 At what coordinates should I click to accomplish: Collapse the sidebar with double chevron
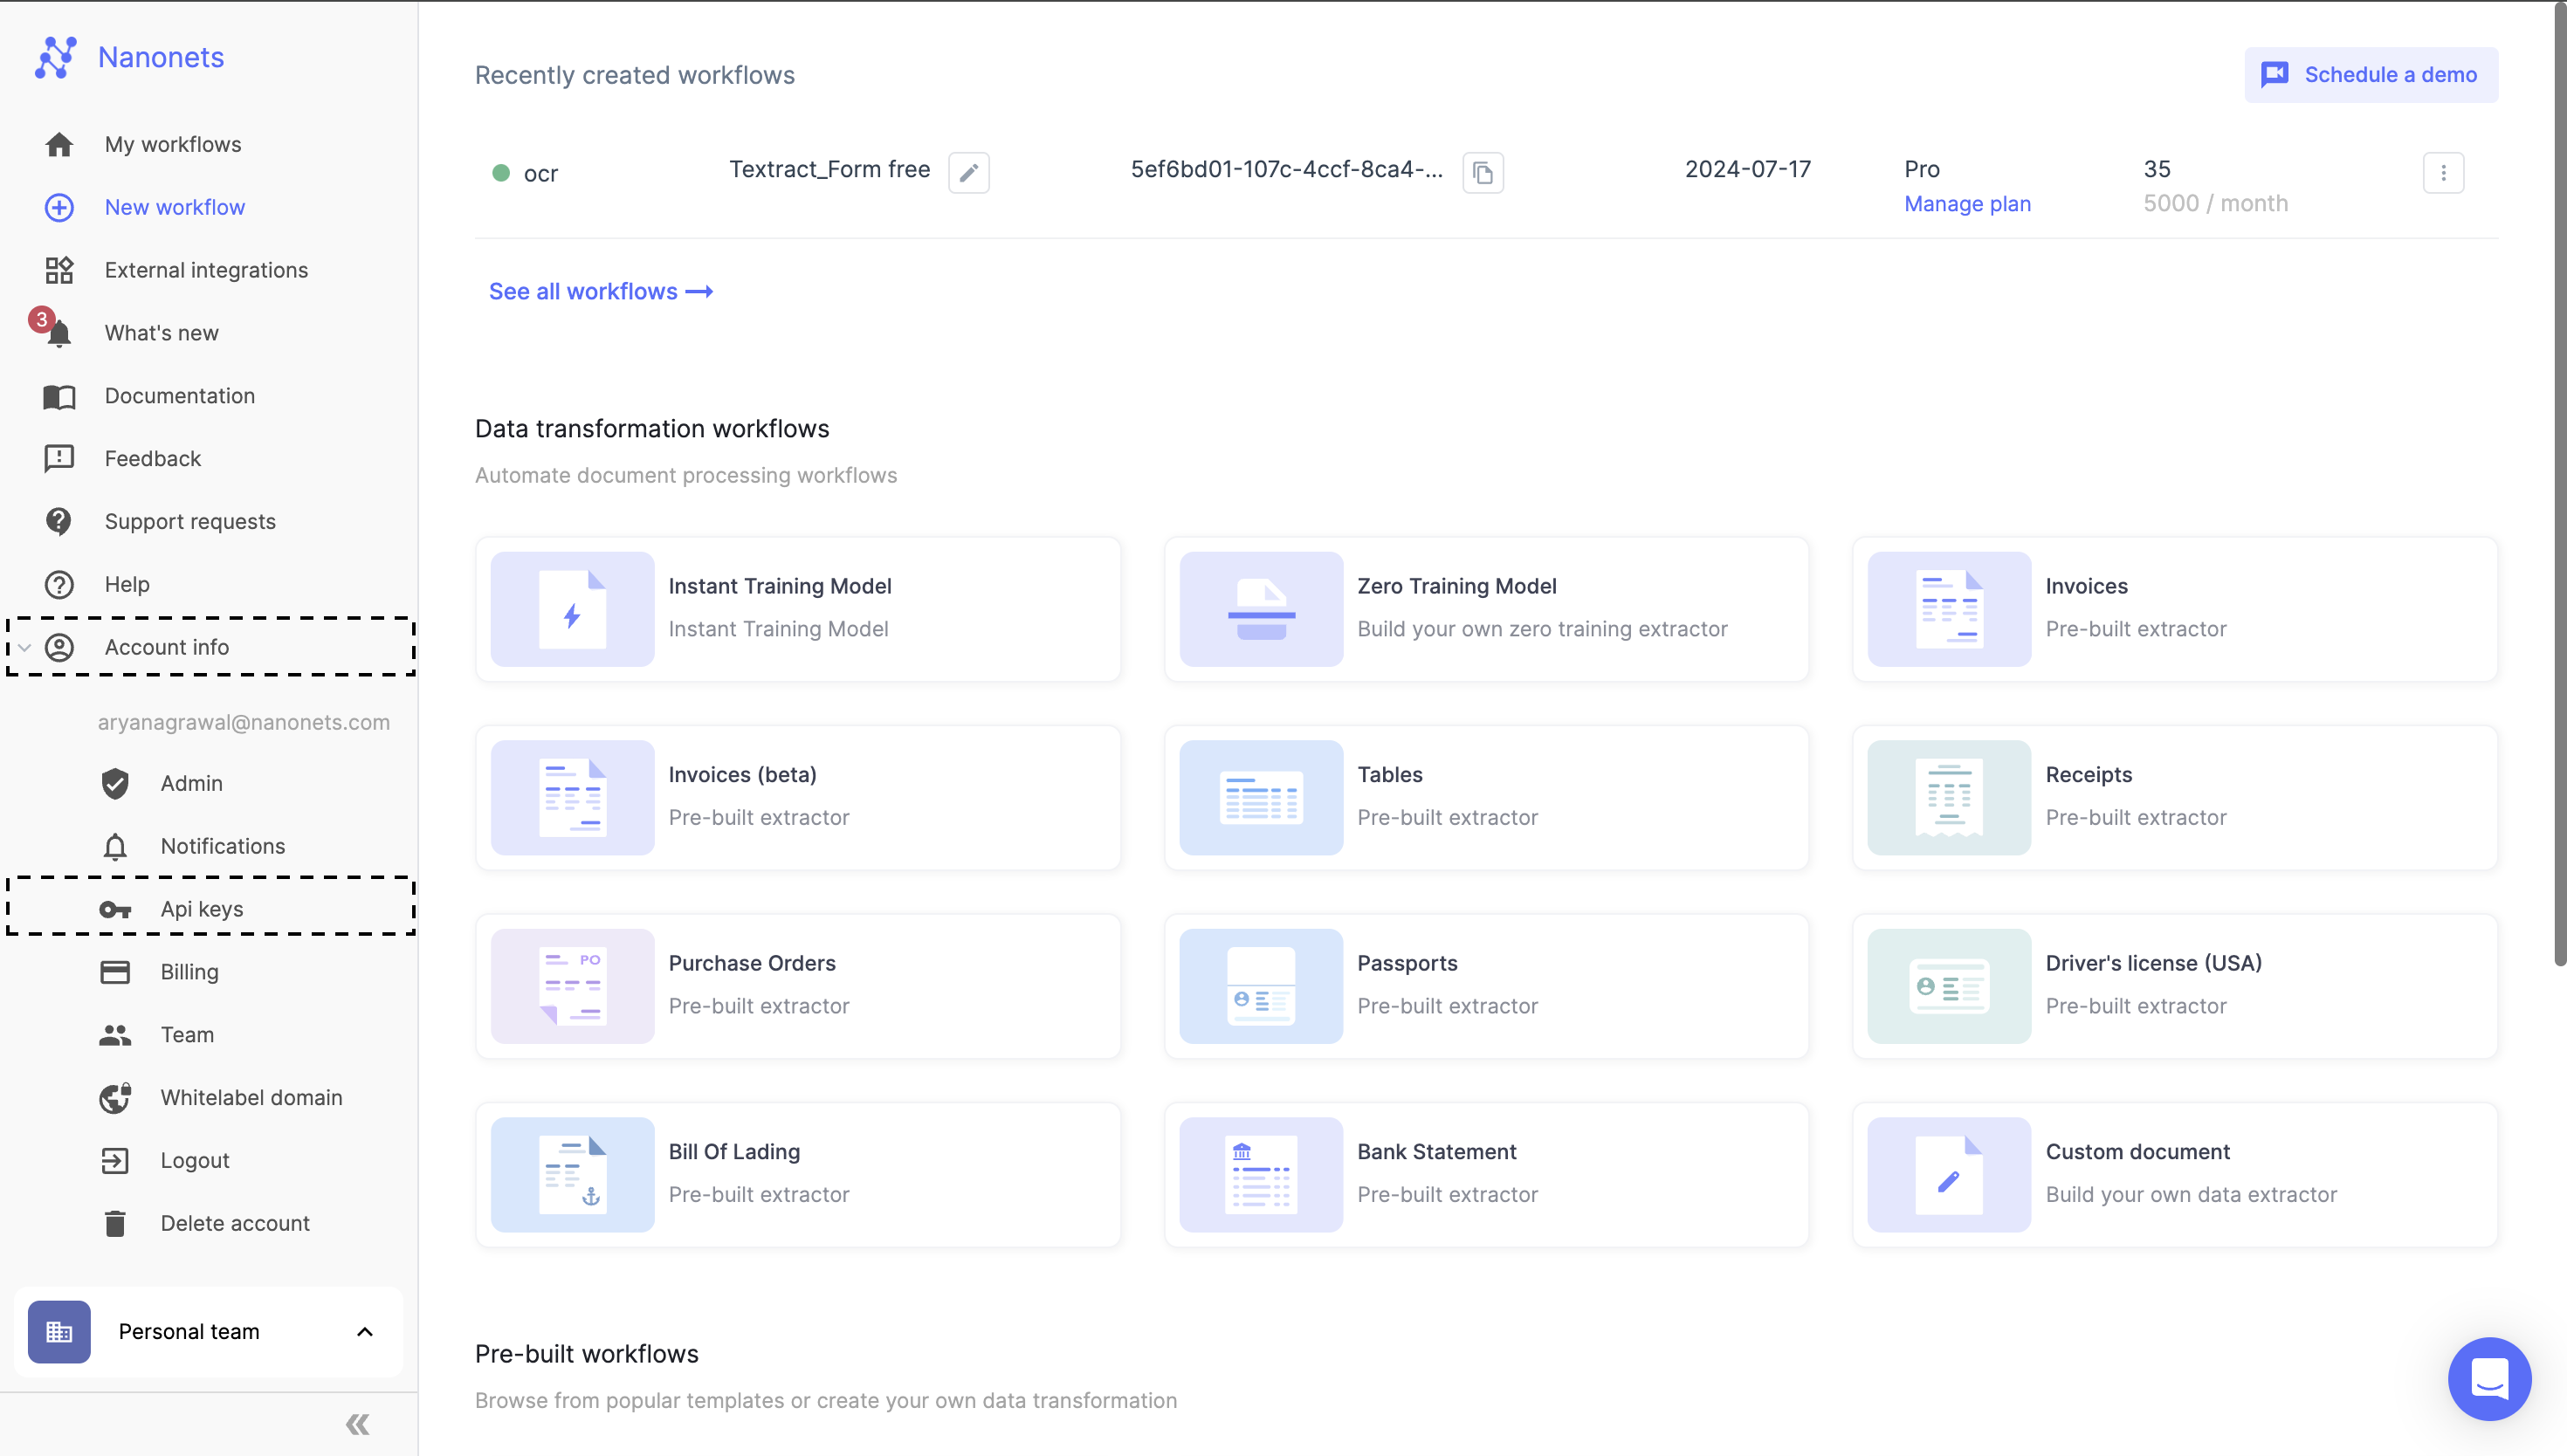tap(358, 1424)
